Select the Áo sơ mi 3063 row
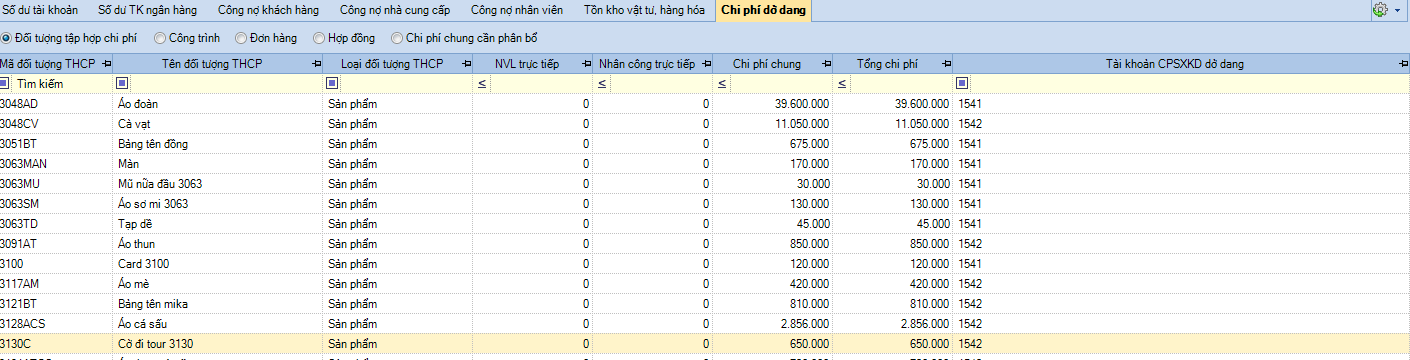 [705, 204]
